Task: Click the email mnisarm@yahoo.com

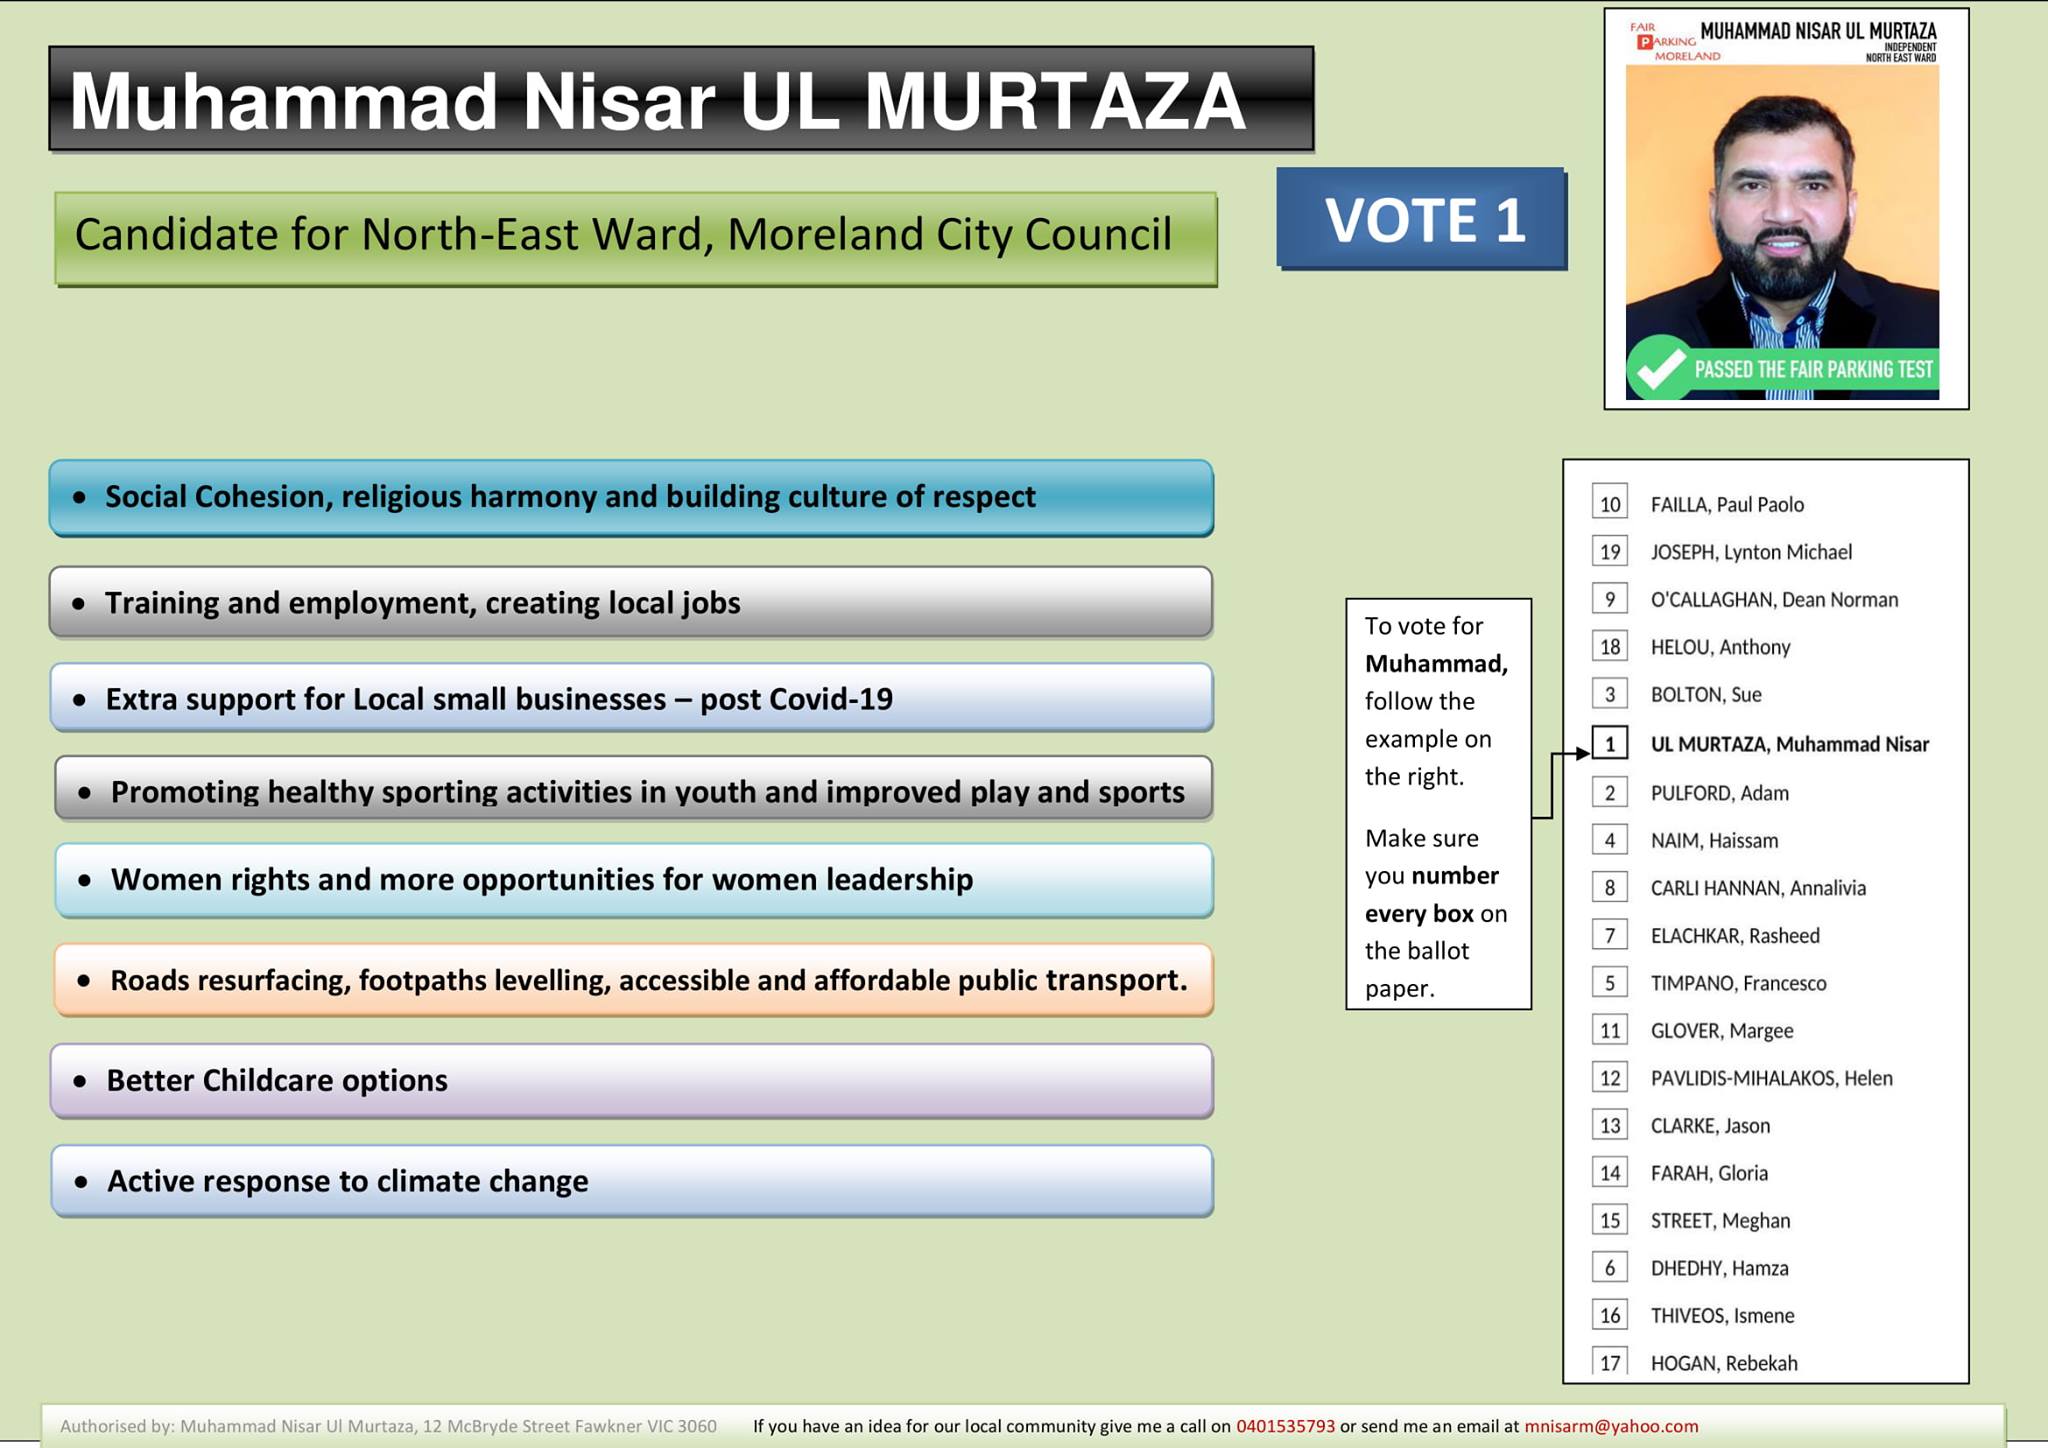Action: [x=1611, y=1426]
